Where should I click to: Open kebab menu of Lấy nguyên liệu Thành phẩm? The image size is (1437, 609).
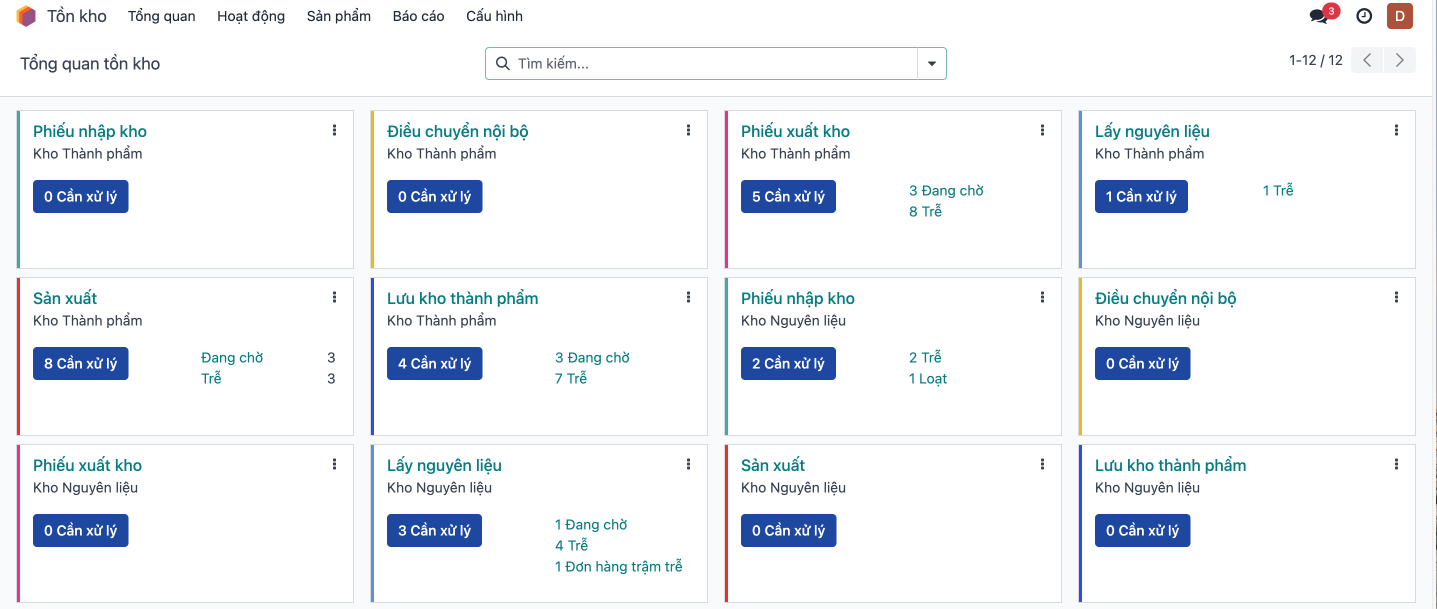tap(1396, 131)
